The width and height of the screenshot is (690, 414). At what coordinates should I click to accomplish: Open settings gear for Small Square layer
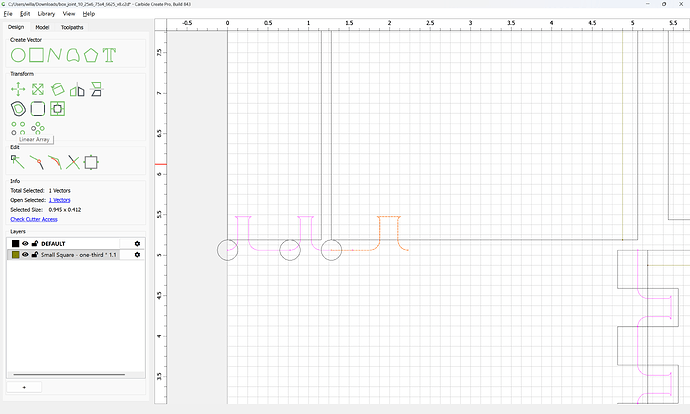pyautogui.click(x=137, y=255)
